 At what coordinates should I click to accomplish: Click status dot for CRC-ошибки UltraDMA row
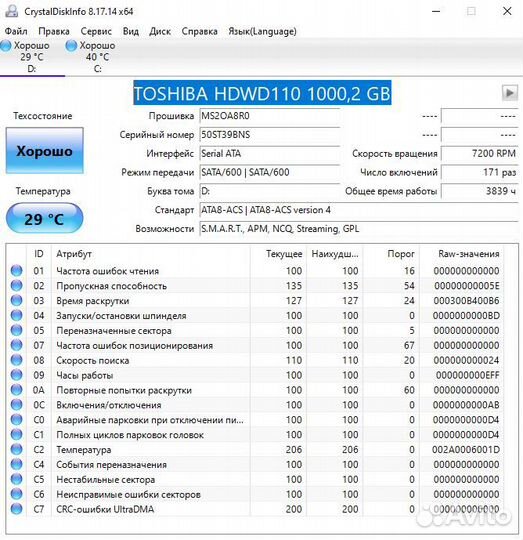point(16,509)
